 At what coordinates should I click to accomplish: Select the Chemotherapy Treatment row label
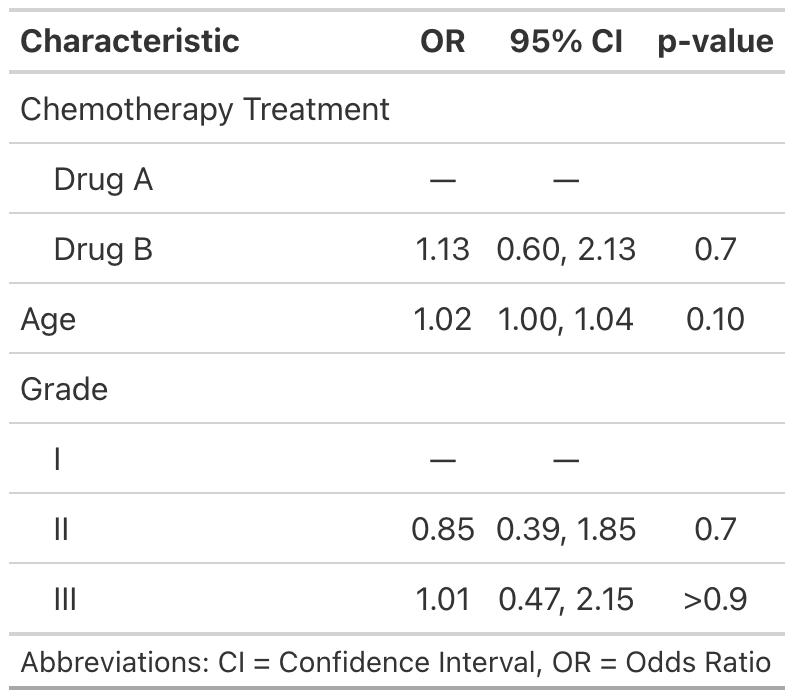click(205, 109)
